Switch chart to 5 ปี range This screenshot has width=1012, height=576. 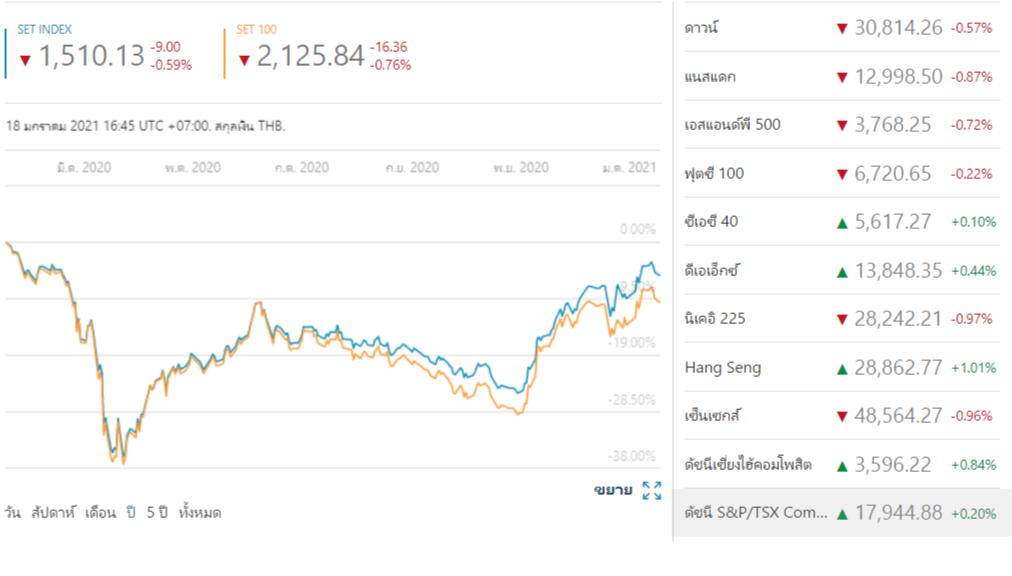[x=157, y=513]
